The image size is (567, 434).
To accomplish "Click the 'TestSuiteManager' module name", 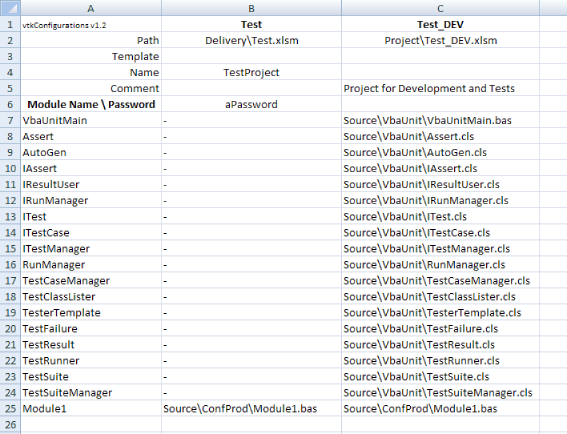I will click(x=91, y=392).
